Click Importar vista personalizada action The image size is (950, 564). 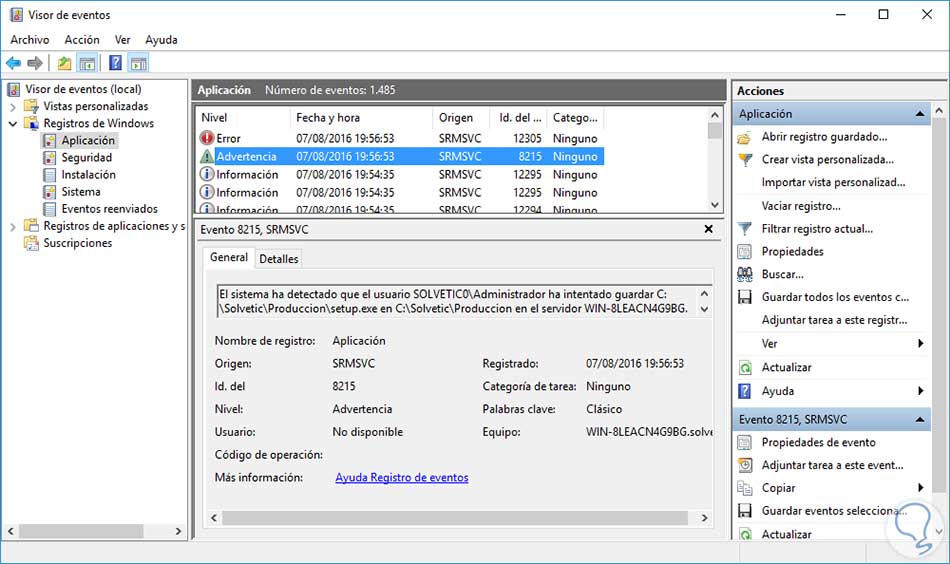click(x=833, y=182)
